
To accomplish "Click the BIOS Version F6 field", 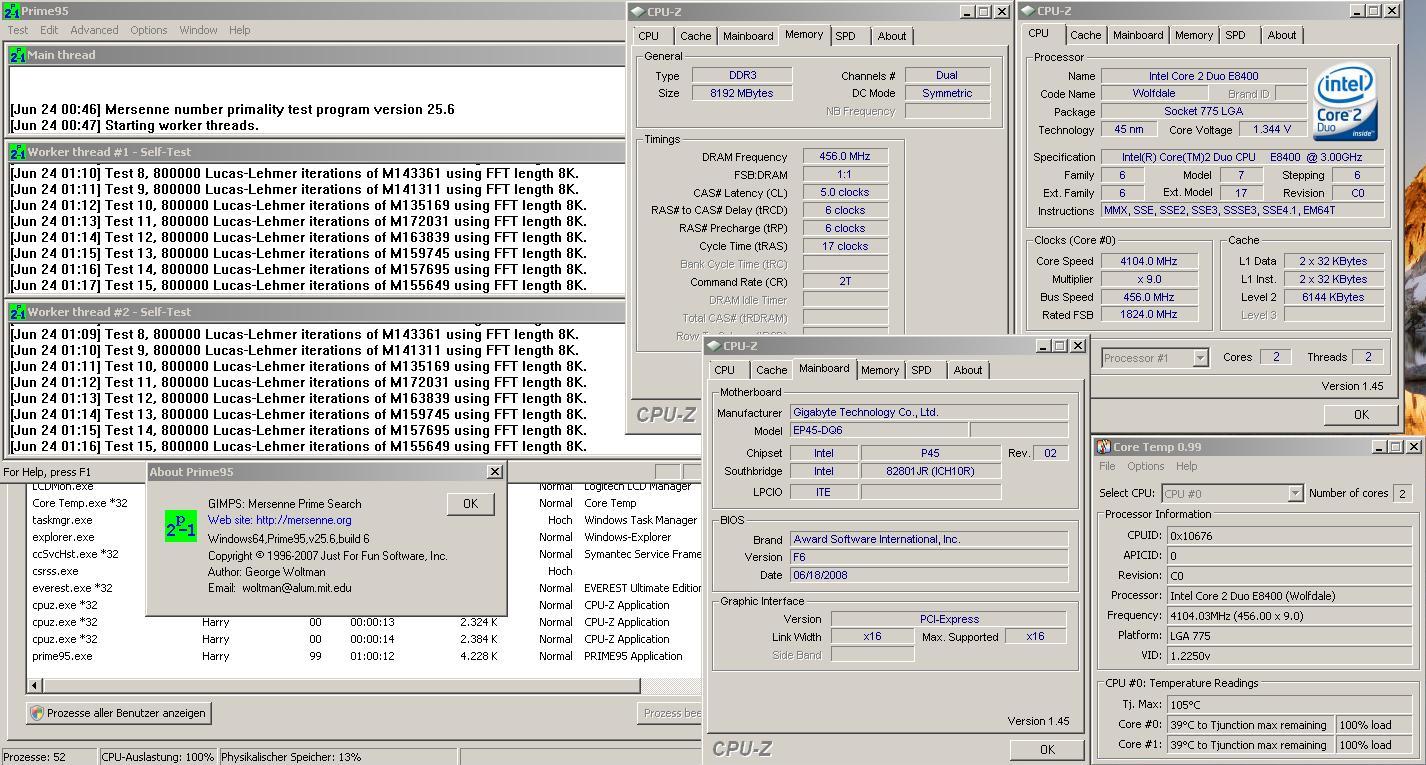I will (x=929, y=557).
